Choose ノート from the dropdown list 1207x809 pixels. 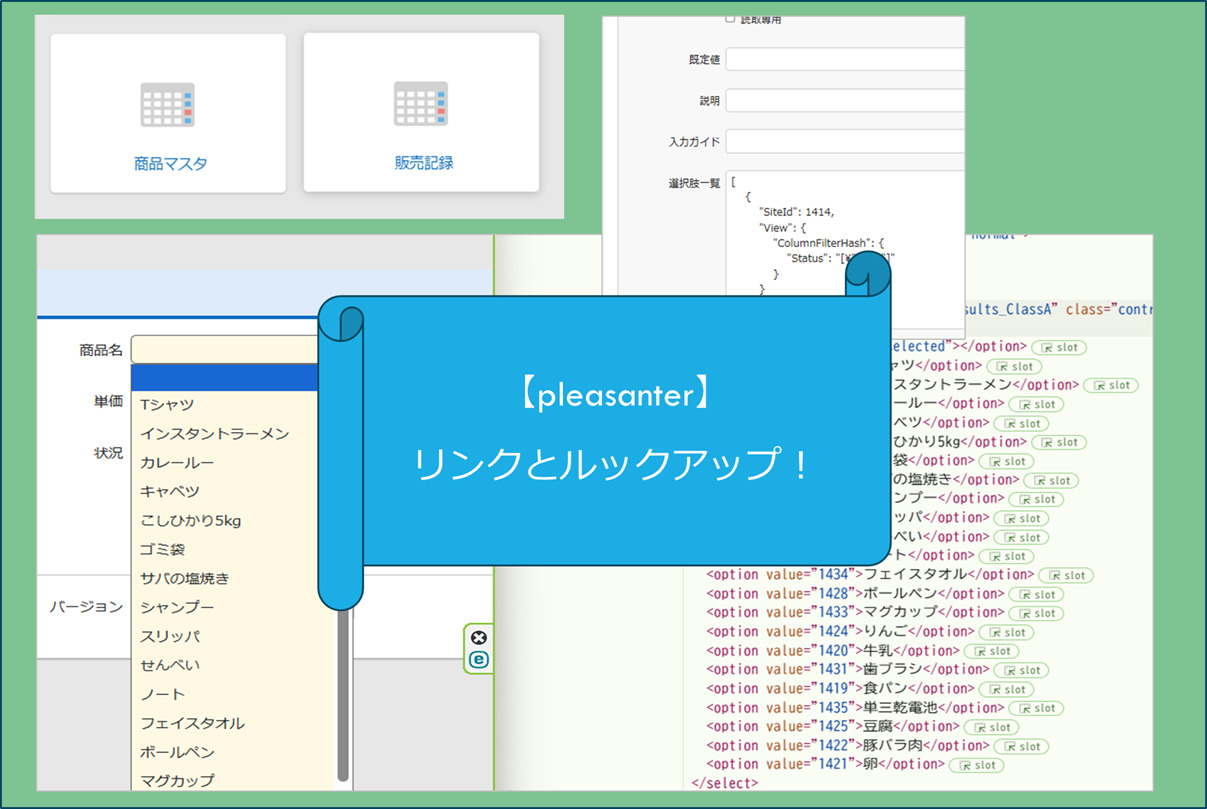coord(163,694)
